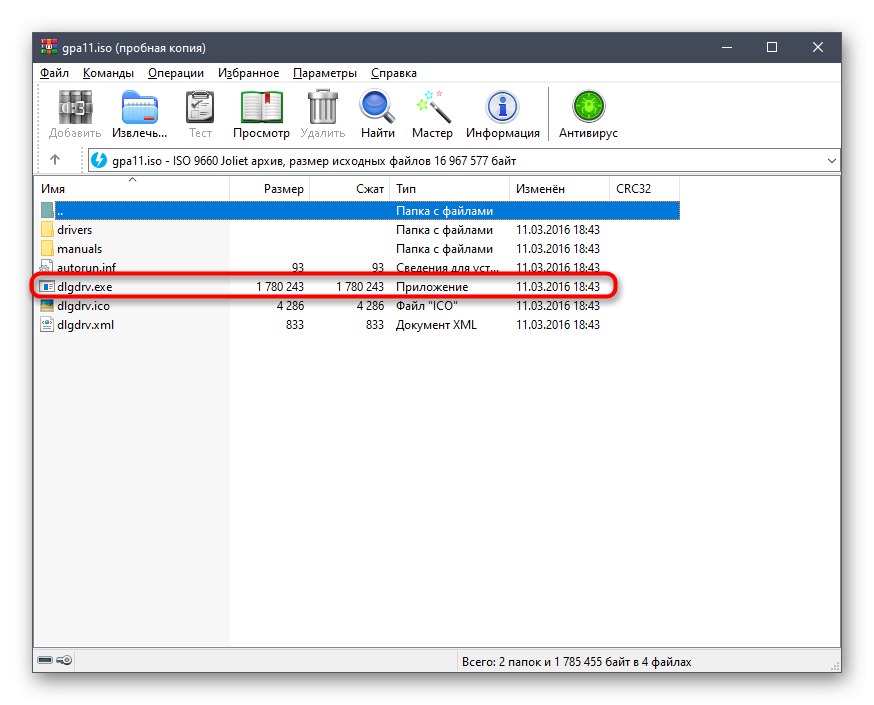The image size is (874, 705).
Task: Click the archive path combo box
Action: pos(464,161)
